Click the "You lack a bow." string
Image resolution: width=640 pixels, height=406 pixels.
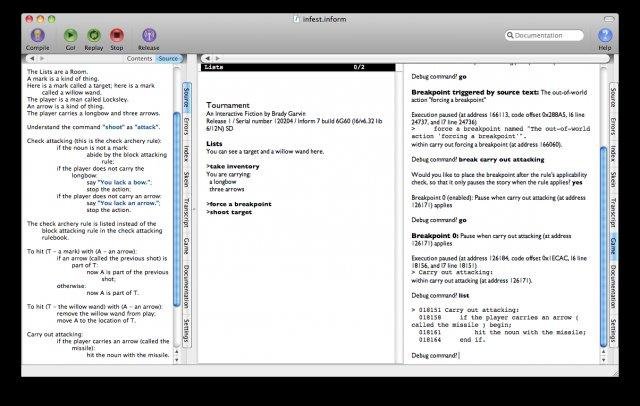coord(124,182)
